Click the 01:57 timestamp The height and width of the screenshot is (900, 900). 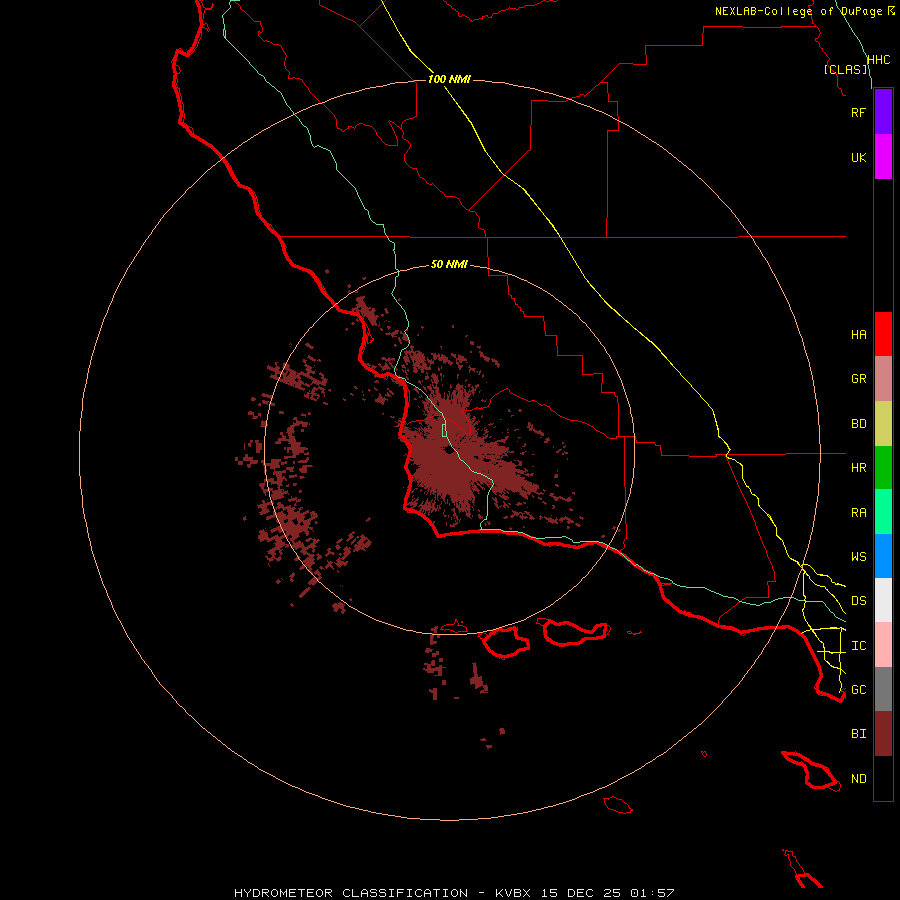click(652, 893)
